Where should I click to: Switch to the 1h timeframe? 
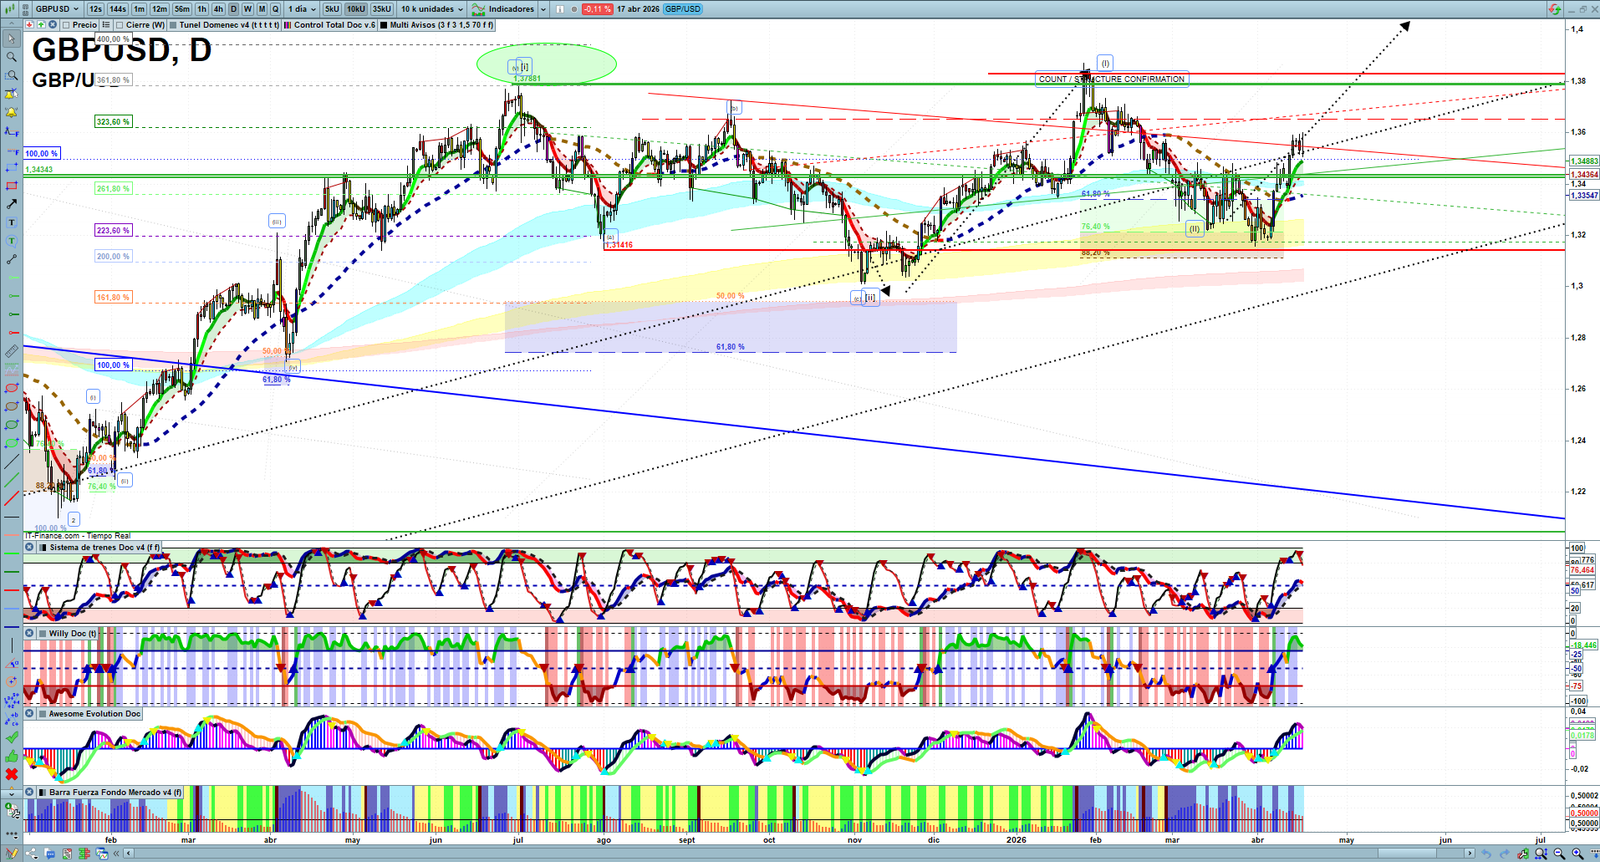pos(202,9)
